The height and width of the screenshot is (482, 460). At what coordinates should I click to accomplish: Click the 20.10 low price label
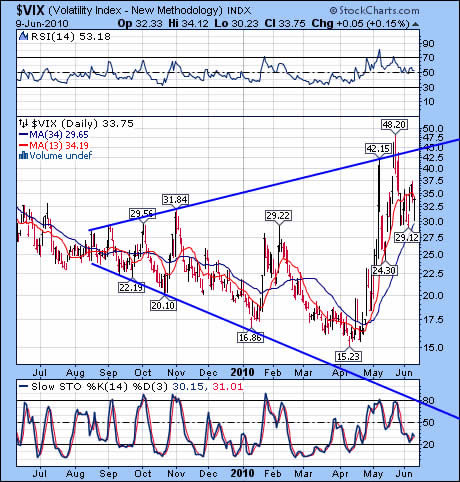click(163, 305)
